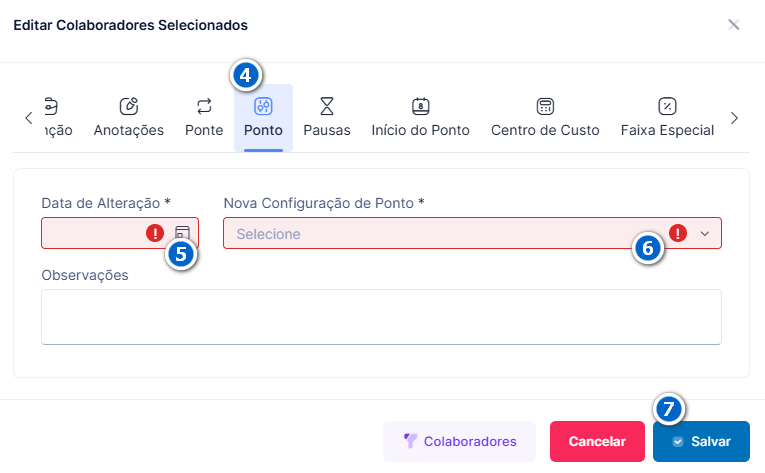The height and width of the screenshot is (473, 765).
Task: Click the Data de Alteração error icon
Action: (155, 233)
